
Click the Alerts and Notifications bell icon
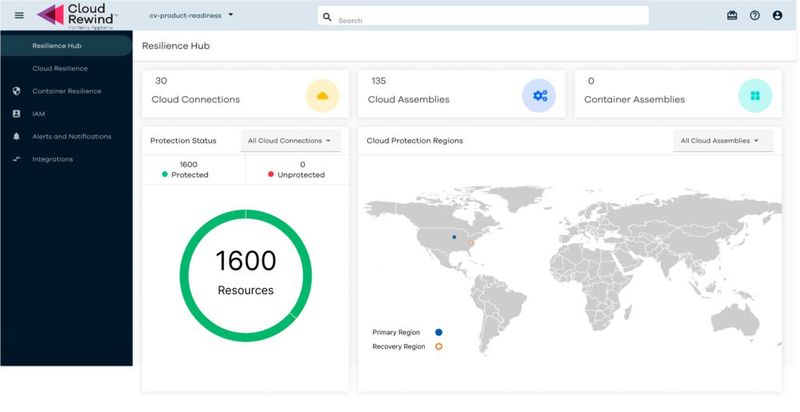[x=16, y=136]
